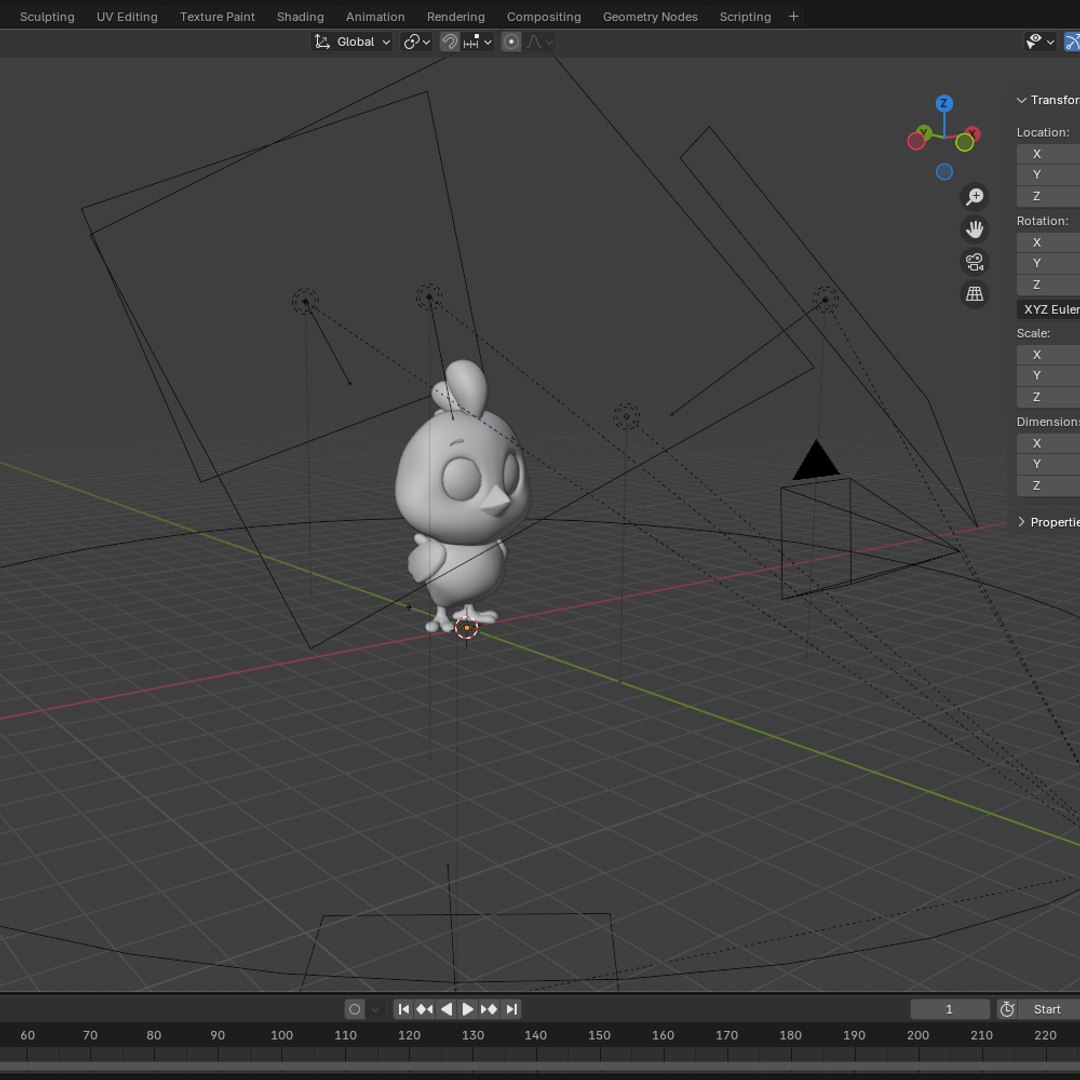
Task: Switch to the Shading workspace
Action: (300, 17)
